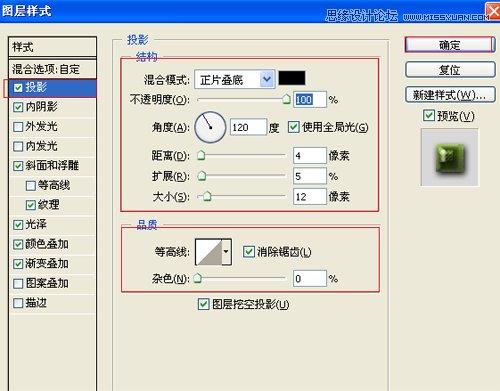Toggle the 颜色叠加 color overlay checkbox
Image resolution: width=500 pixels, height=391 pixels.
(x=18, y=244)
